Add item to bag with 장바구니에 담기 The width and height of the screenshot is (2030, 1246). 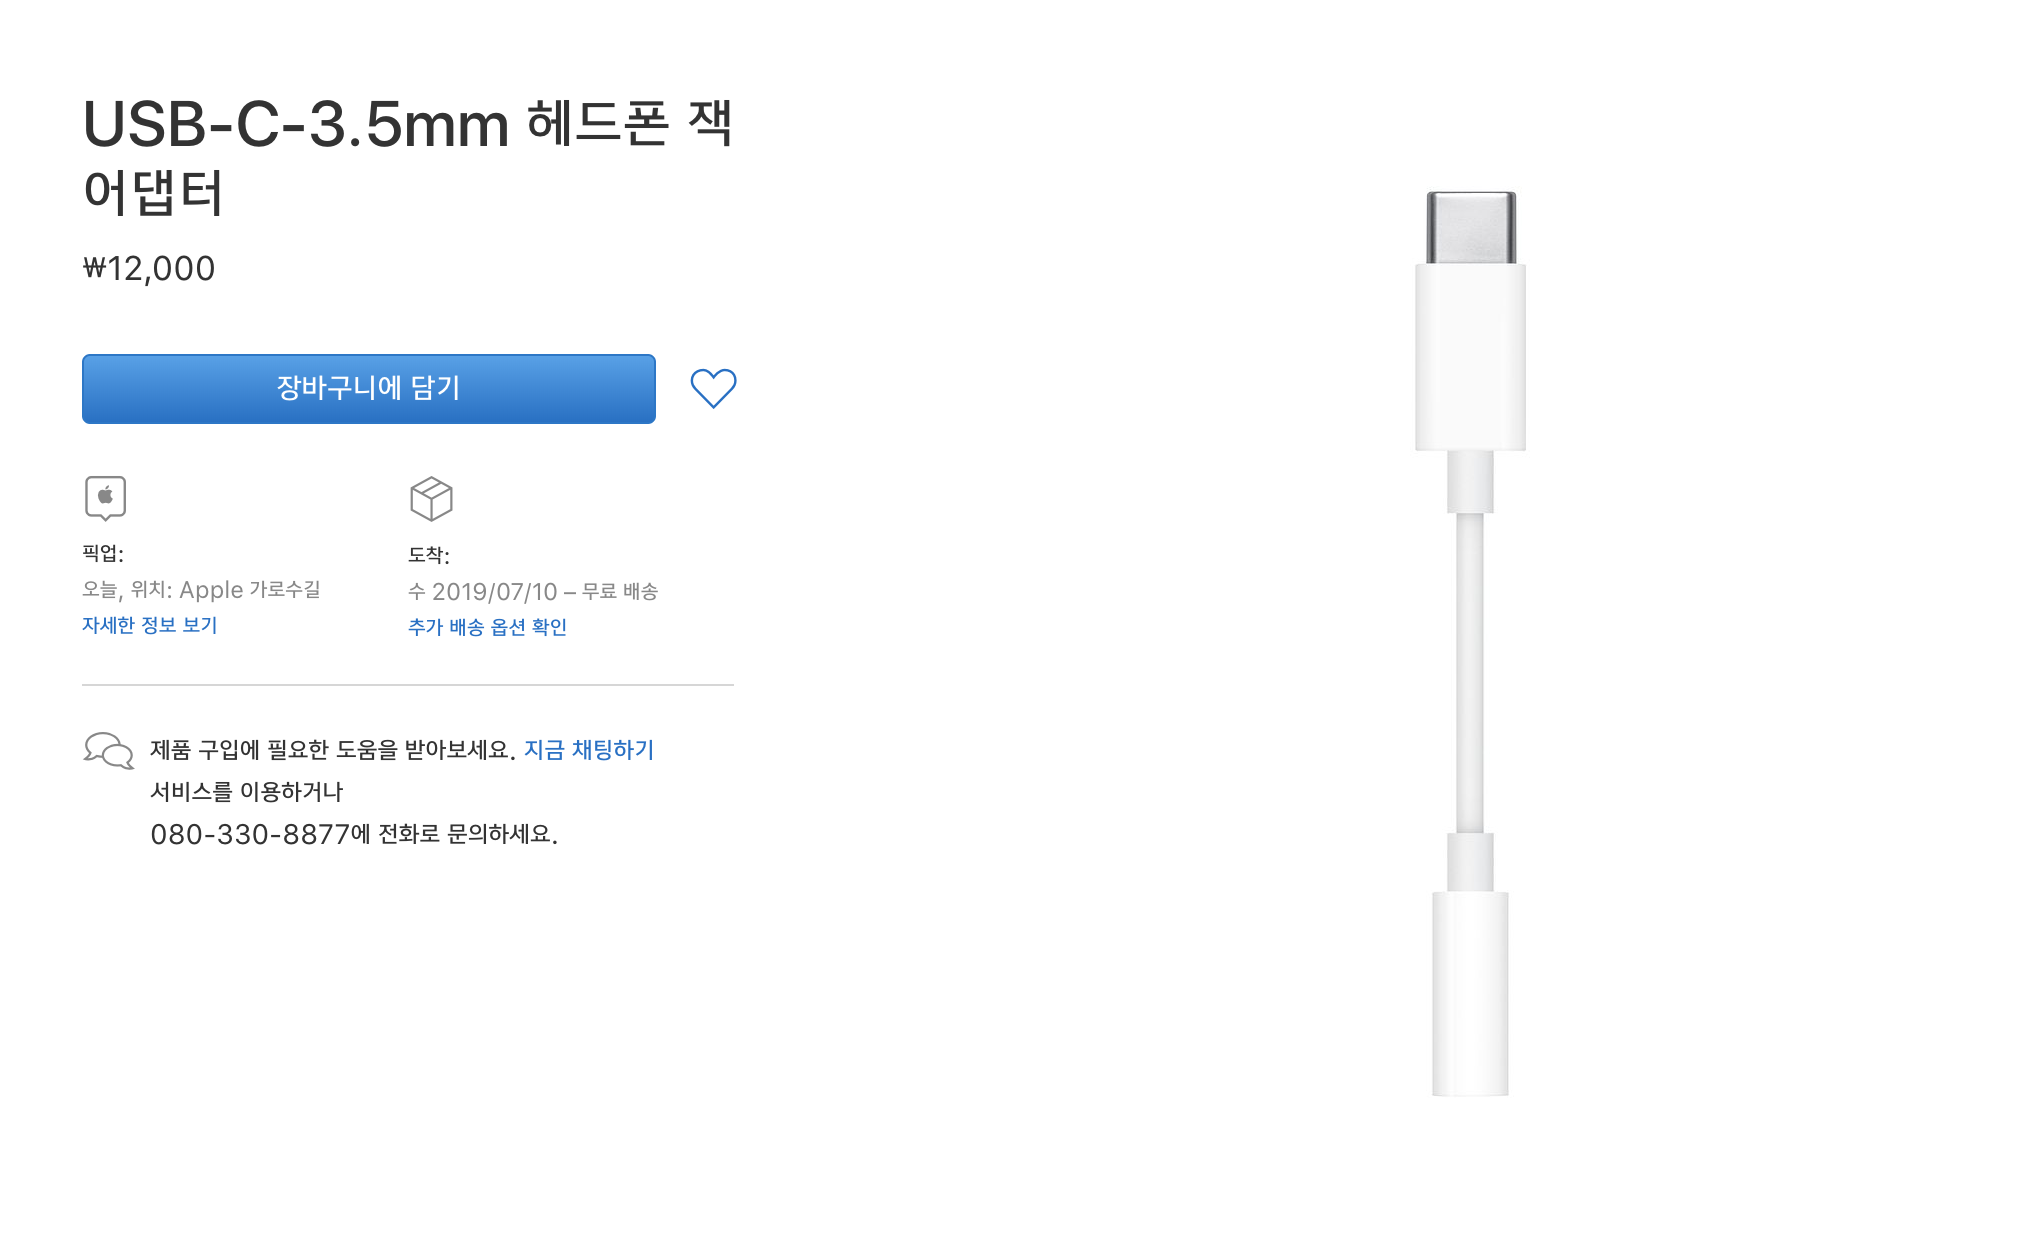click(368, 388)
